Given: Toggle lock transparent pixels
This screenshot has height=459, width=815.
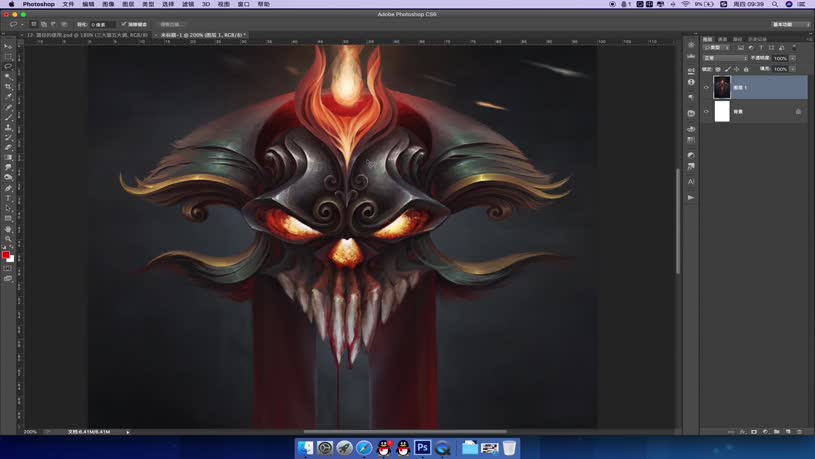Looking at the screenshot, I should [718, 69].
